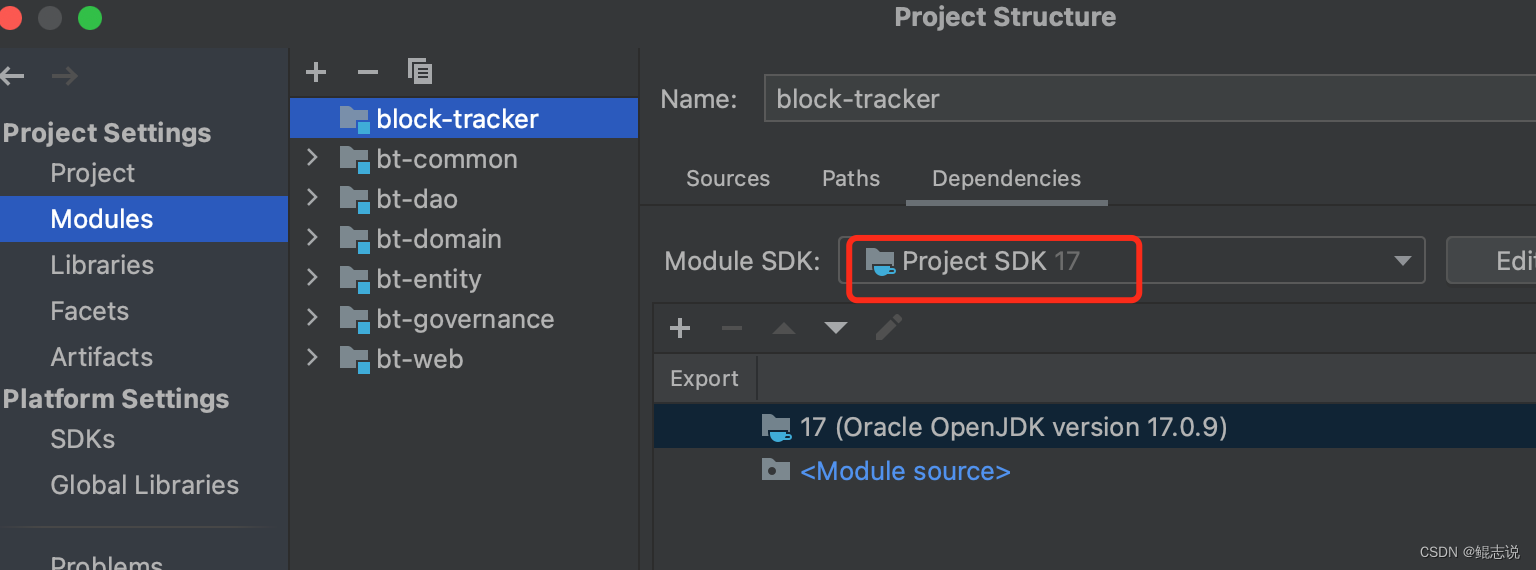Click the block-tracker module folder icon
The image size is (1536, 570).
pyautogui.click(x=354, y=119)
